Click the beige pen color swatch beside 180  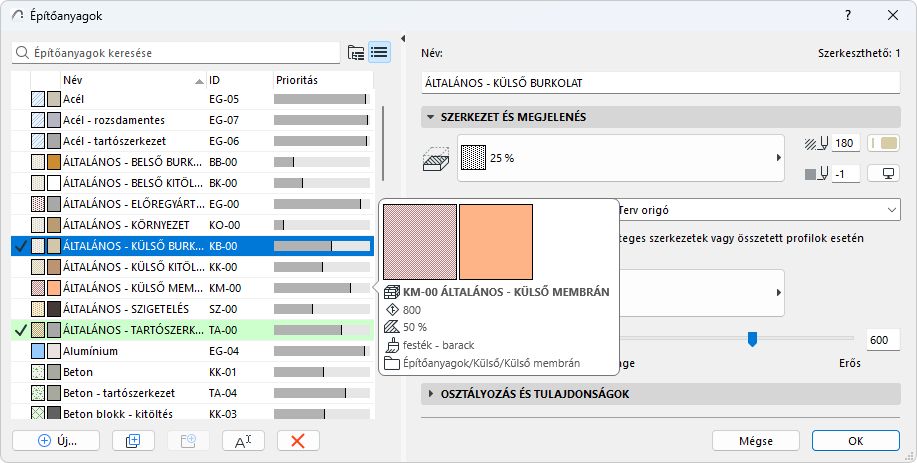(883, 143)
